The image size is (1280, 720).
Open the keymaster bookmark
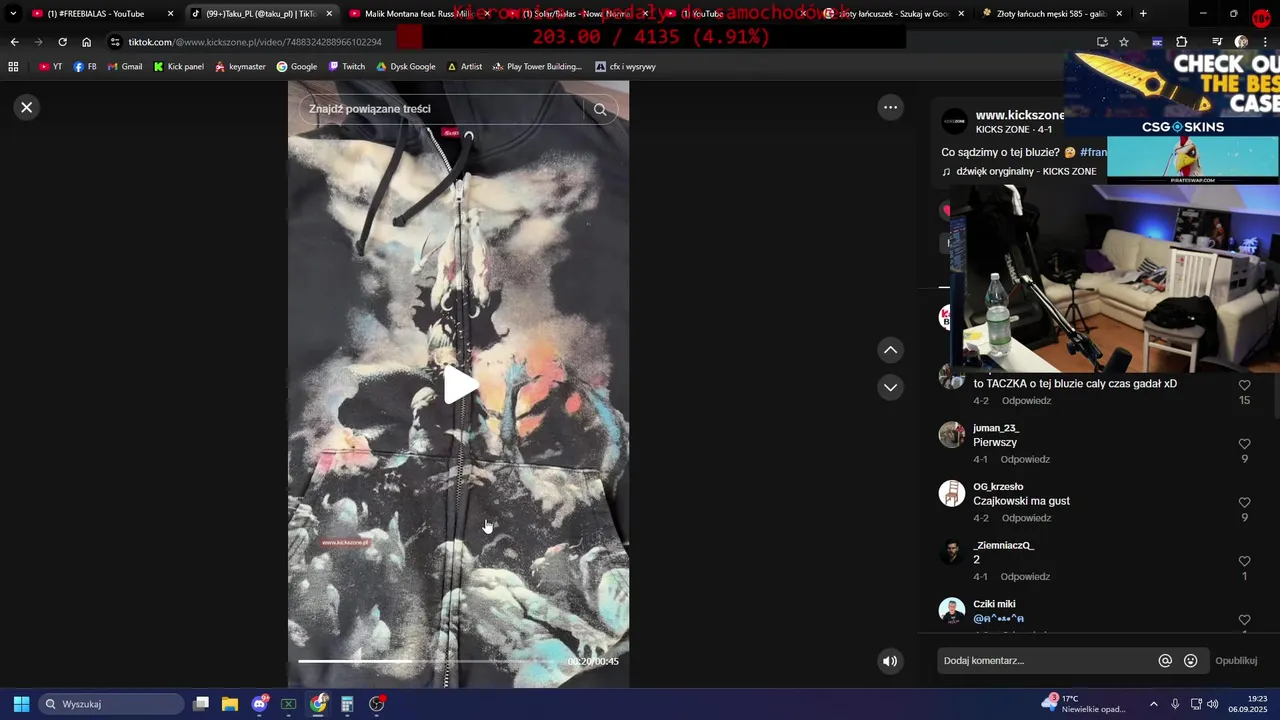tap(240, 67)
